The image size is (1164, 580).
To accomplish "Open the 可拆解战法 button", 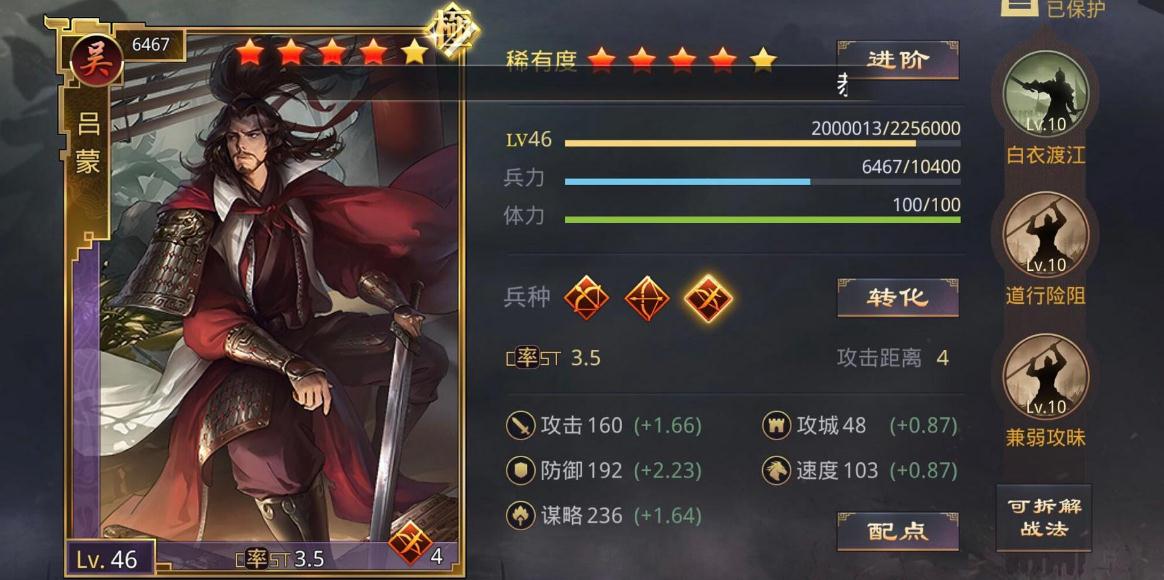I will point(1044,518).
